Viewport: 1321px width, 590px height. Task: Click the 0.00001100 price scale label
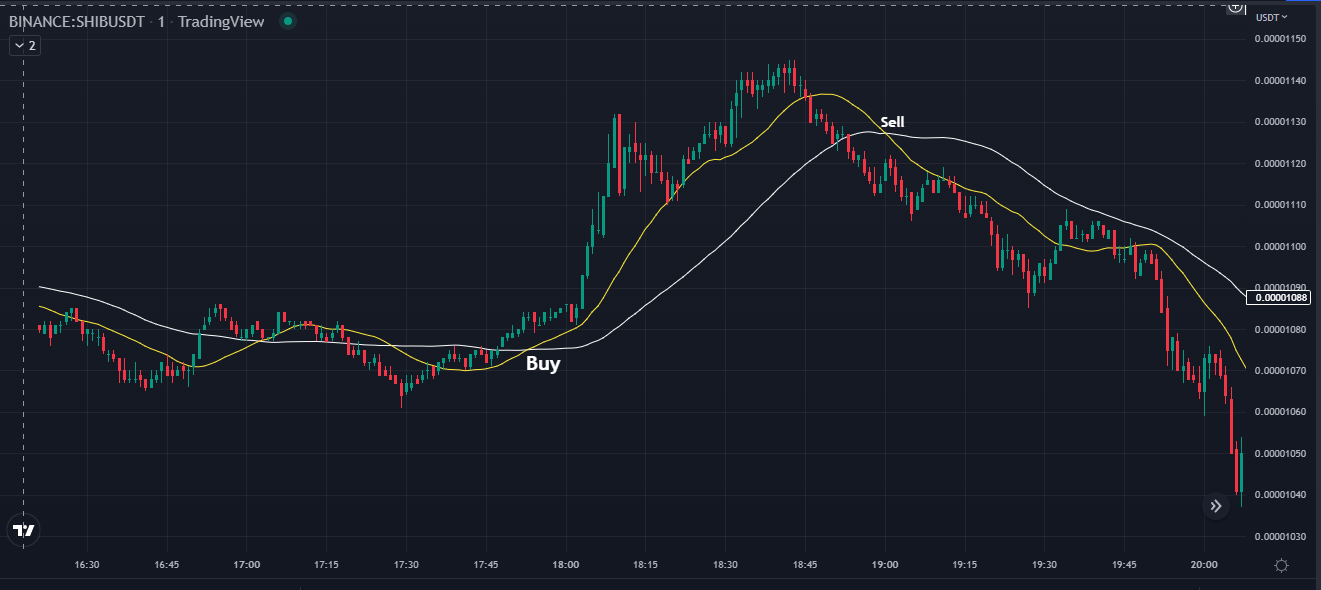click(x=1281, y=246)
